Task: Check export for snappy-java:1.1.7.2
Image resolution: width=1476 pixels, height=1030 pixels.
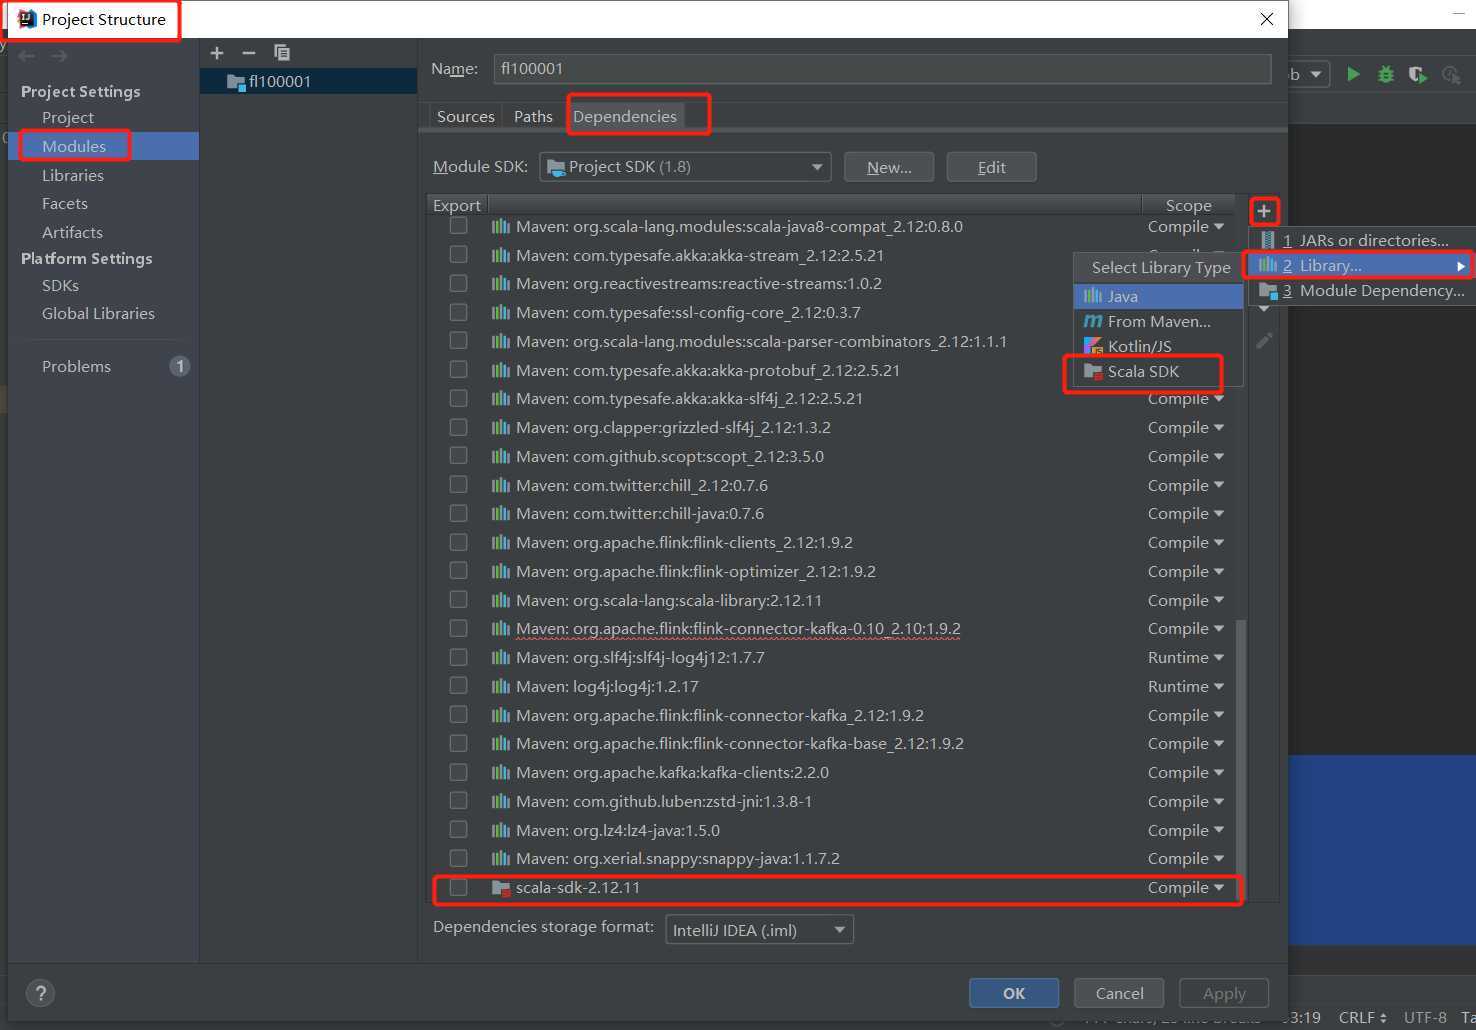Action: (x=458, y=858)
